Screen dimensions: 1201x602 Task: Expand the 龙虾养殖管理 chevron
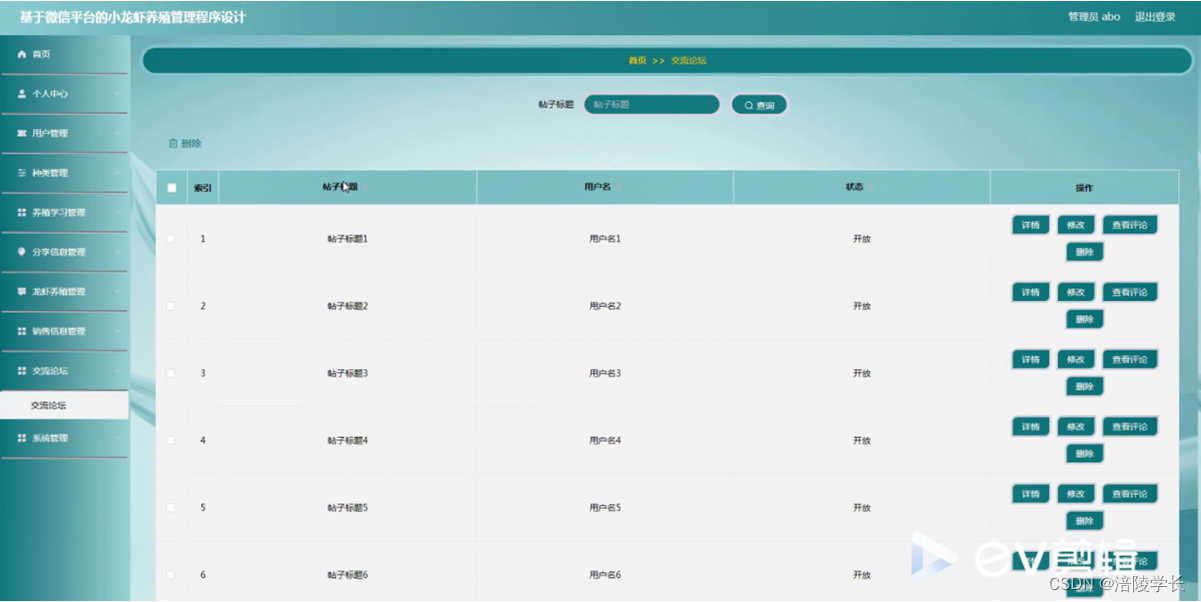coord(117,292)
